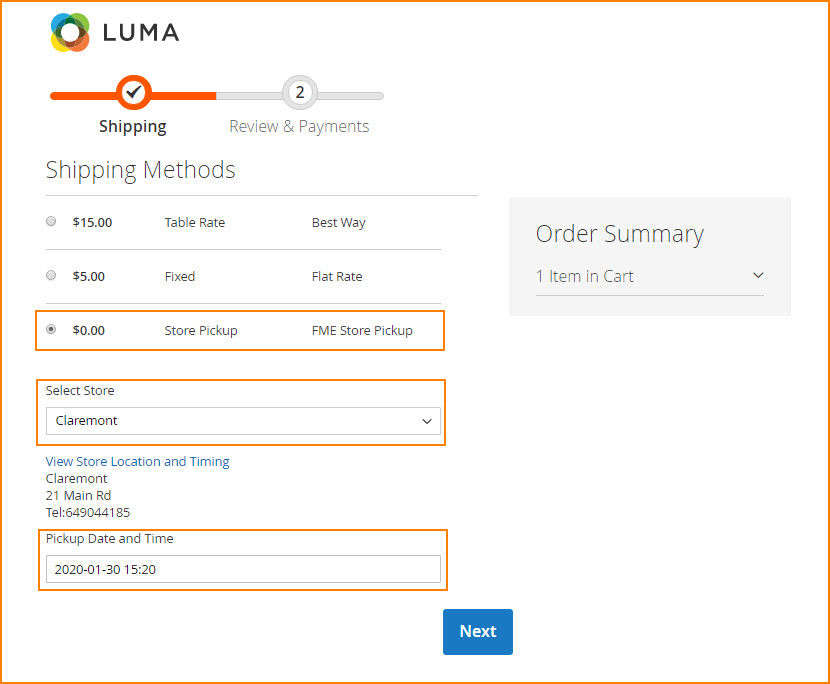Screen dimensions: 830x684
Task: Click the Flat Rate carrier label
Action: click(x=337, y=277)
